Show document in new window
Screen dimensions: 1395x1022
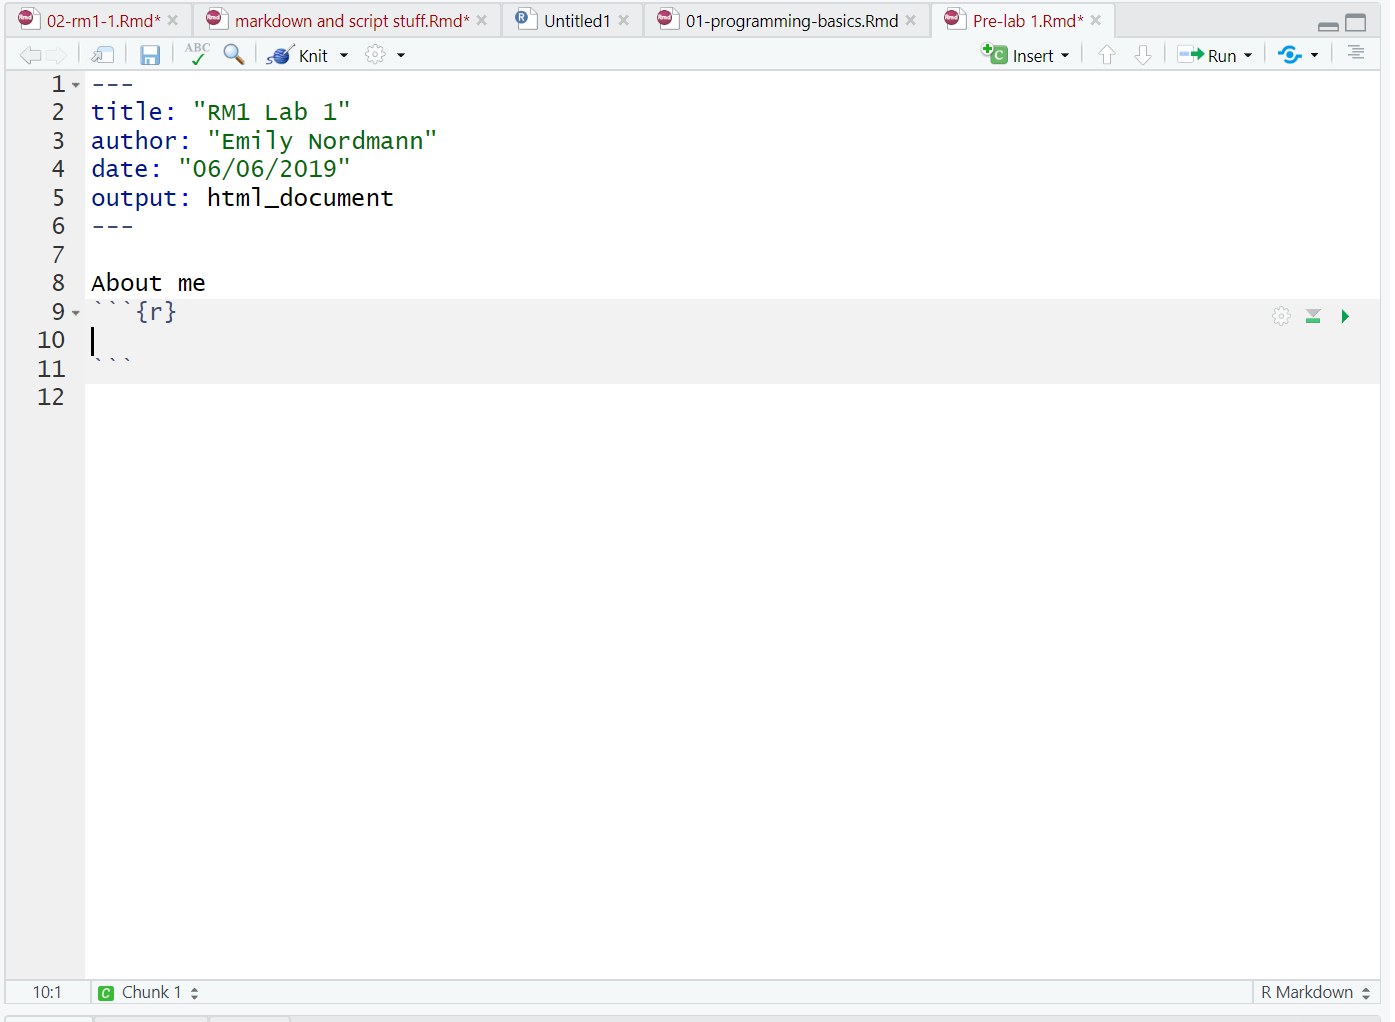coord(102,56)
